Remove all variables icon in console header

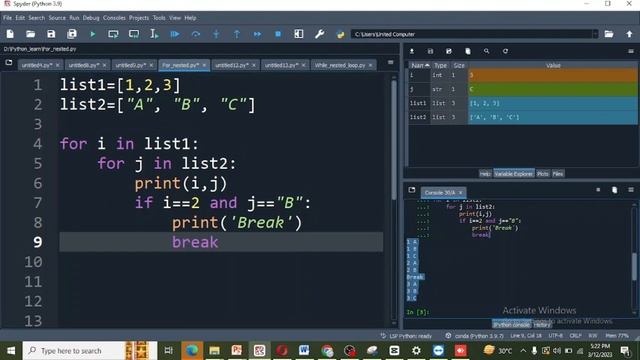click(615, 190)
